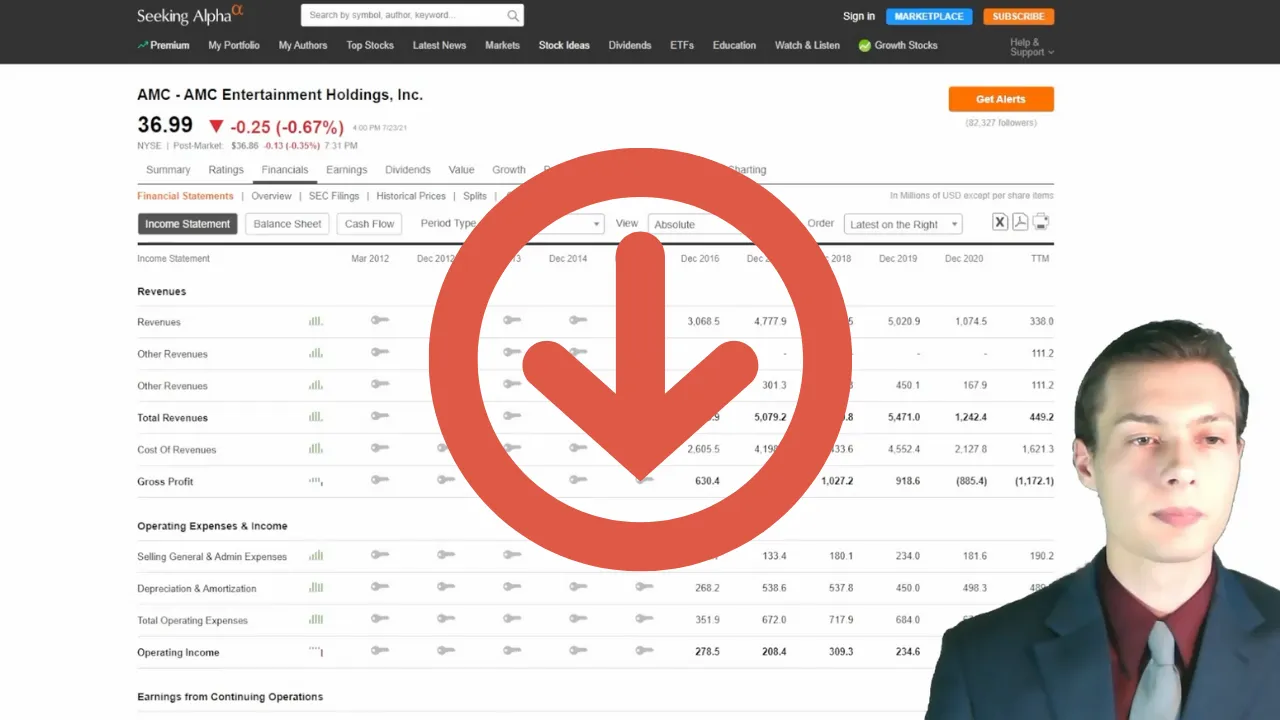1280x720 pixels.
Task: Open Revenues row bar chart icon
Action: coord(316,321)
